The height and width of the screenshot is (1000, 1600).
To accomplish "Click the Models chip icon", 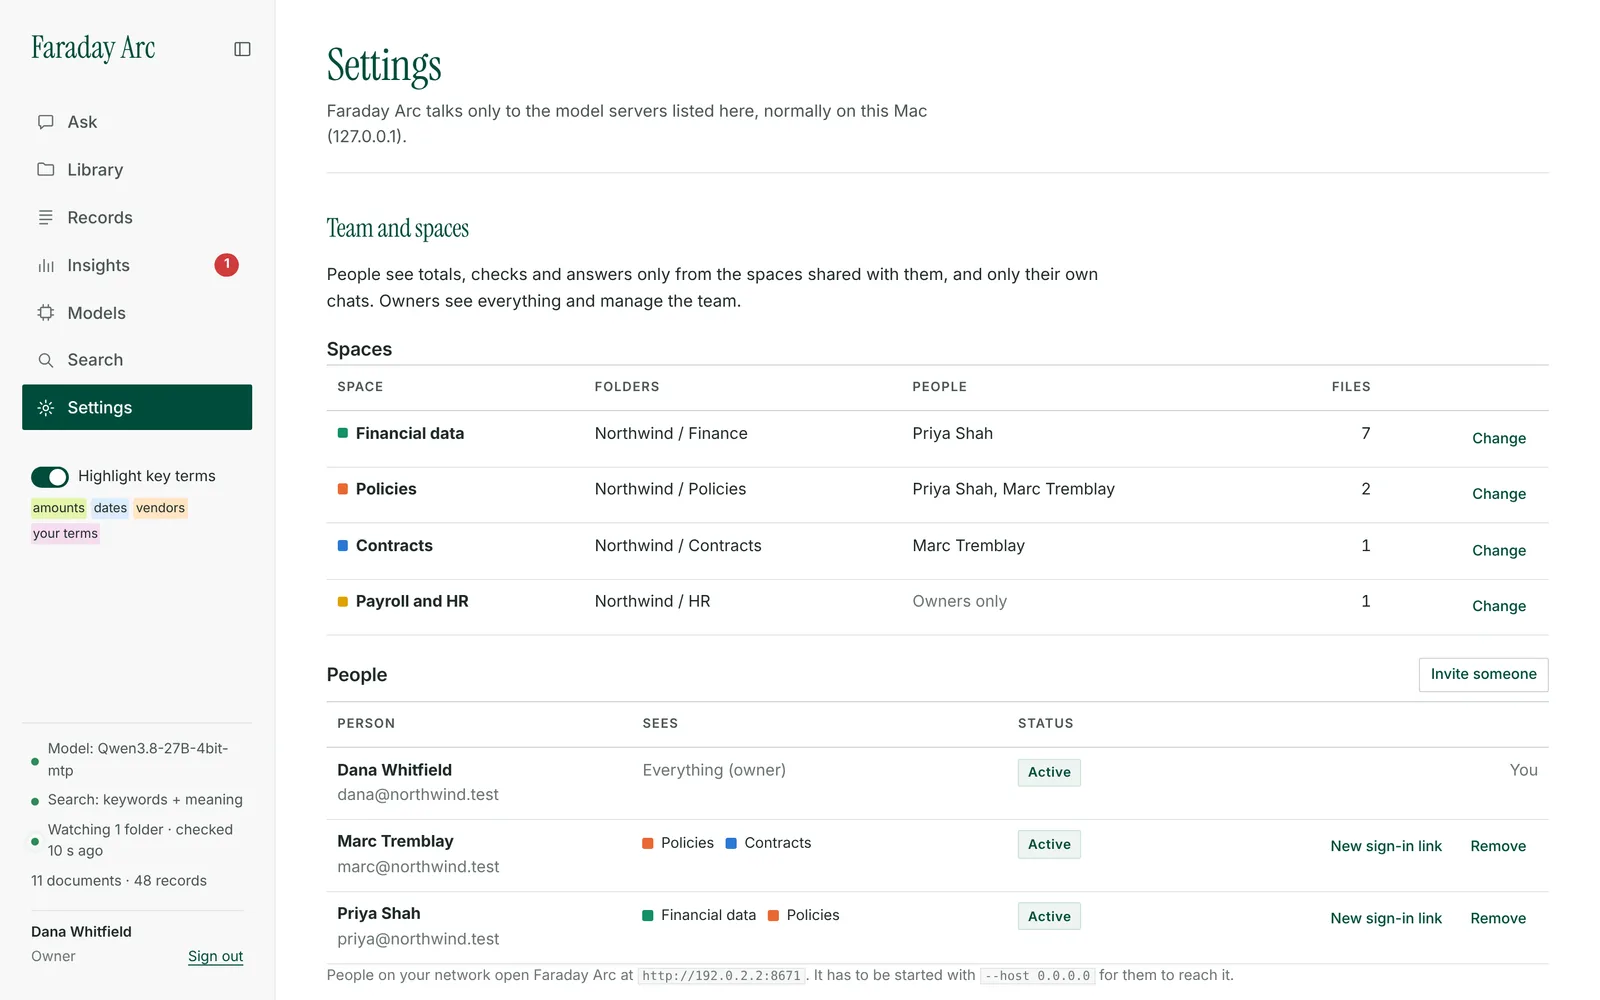I will point(46,312).
